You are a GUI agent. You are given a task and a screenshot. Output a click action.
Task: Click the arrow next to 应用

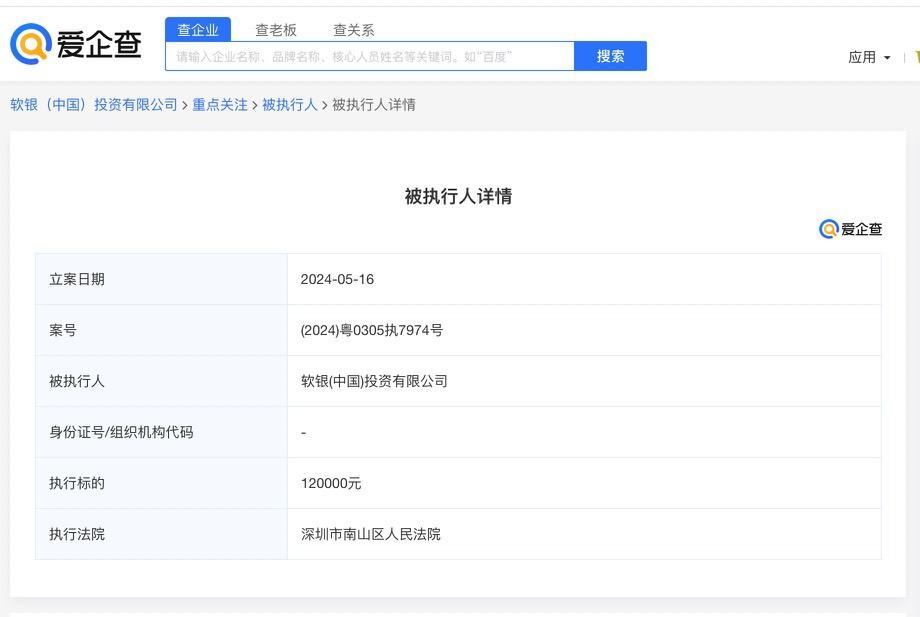[887, 58]
